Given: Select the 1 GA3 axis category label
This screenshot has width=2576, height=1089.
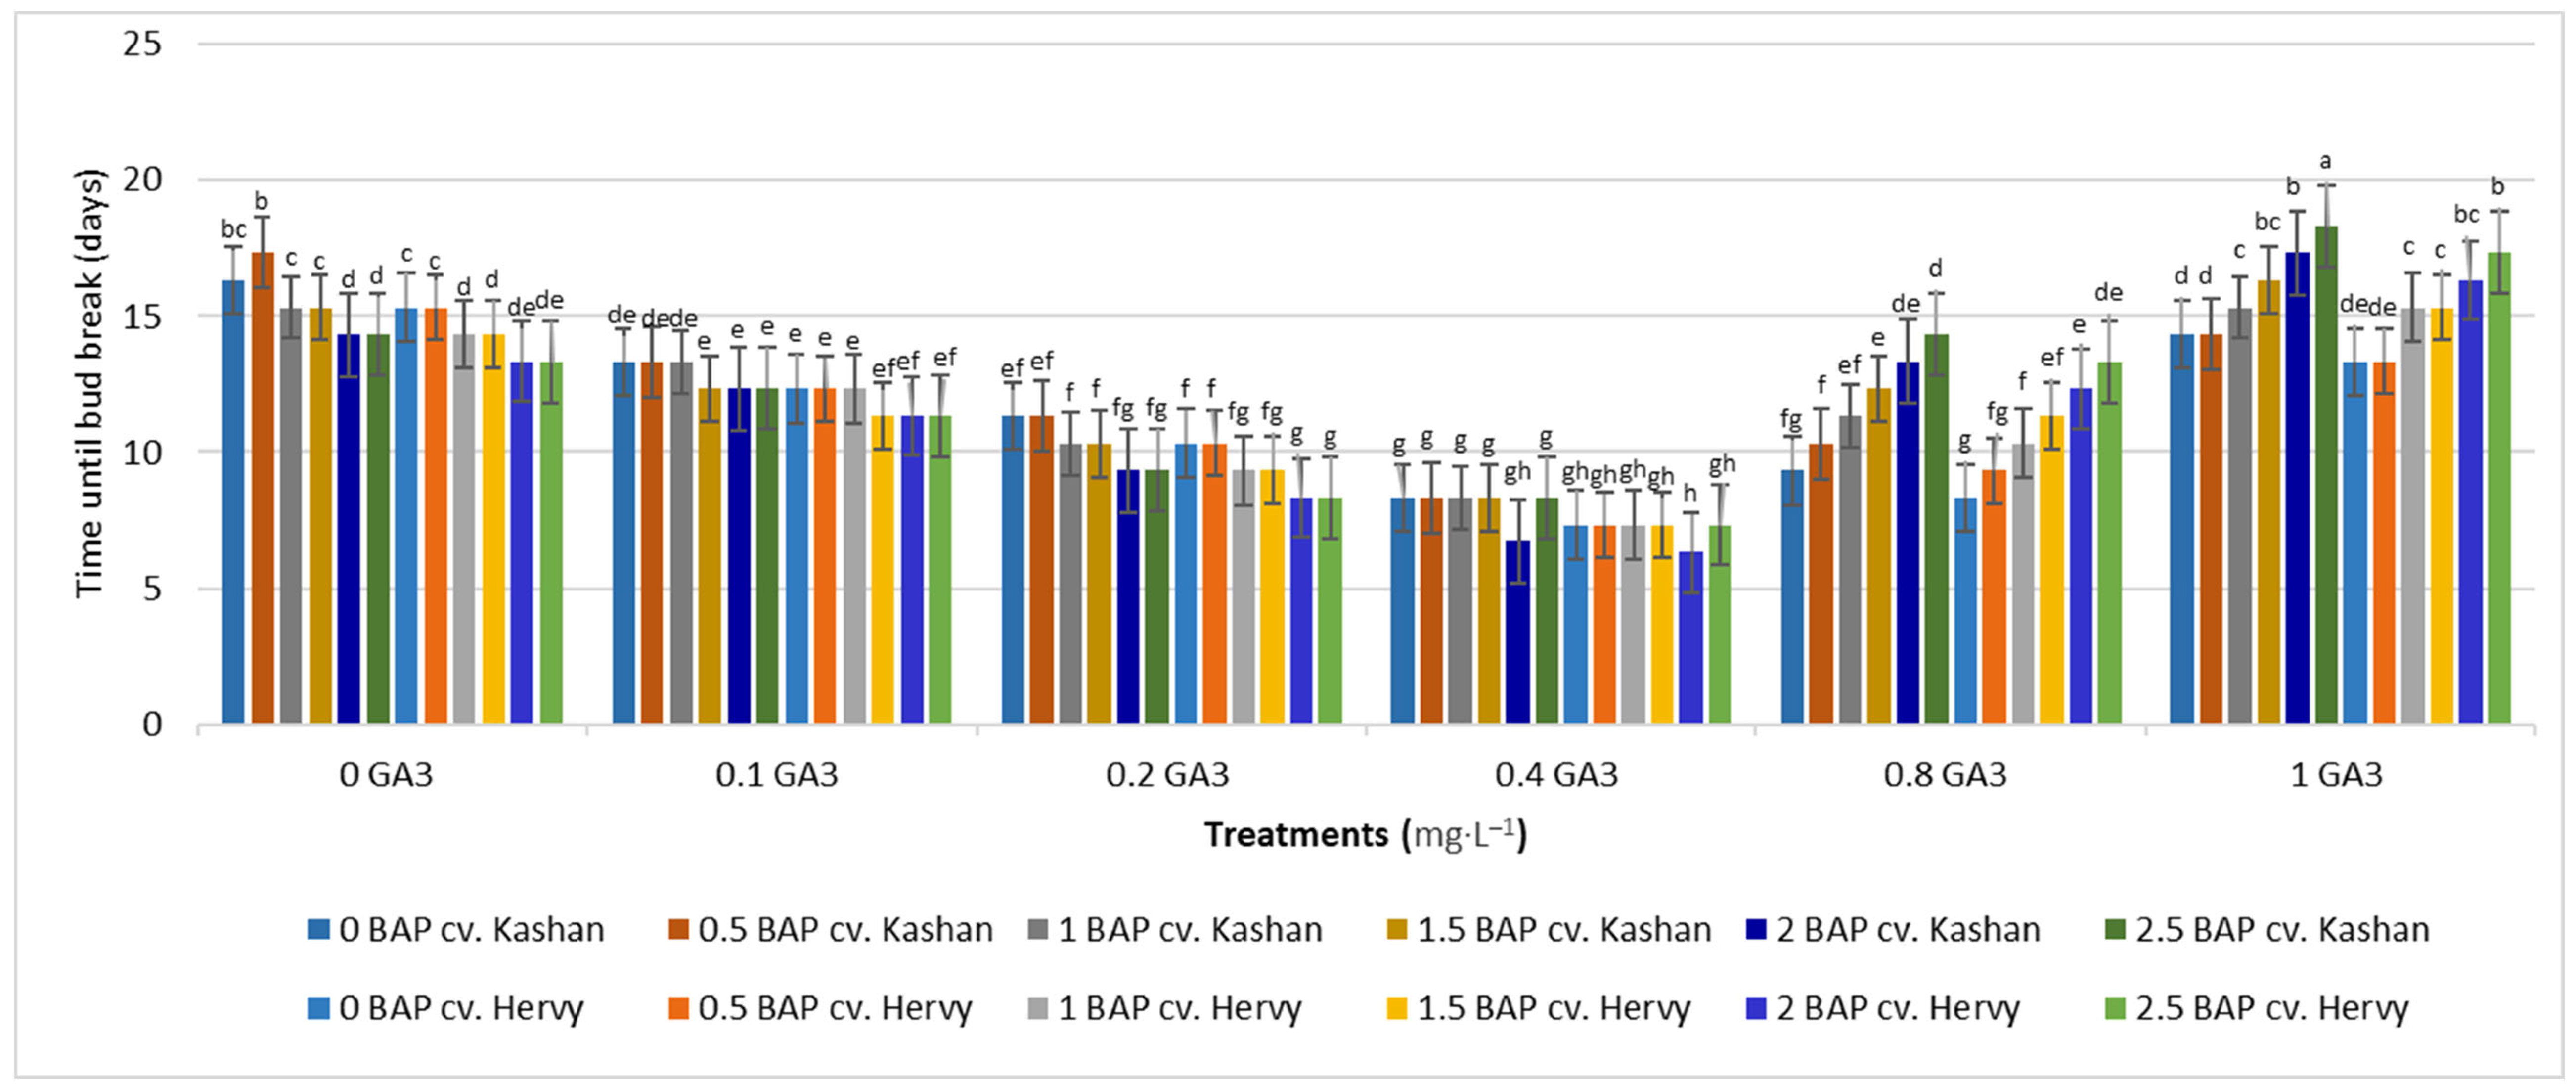Looking at the screenshot, I should (2336, 775).
